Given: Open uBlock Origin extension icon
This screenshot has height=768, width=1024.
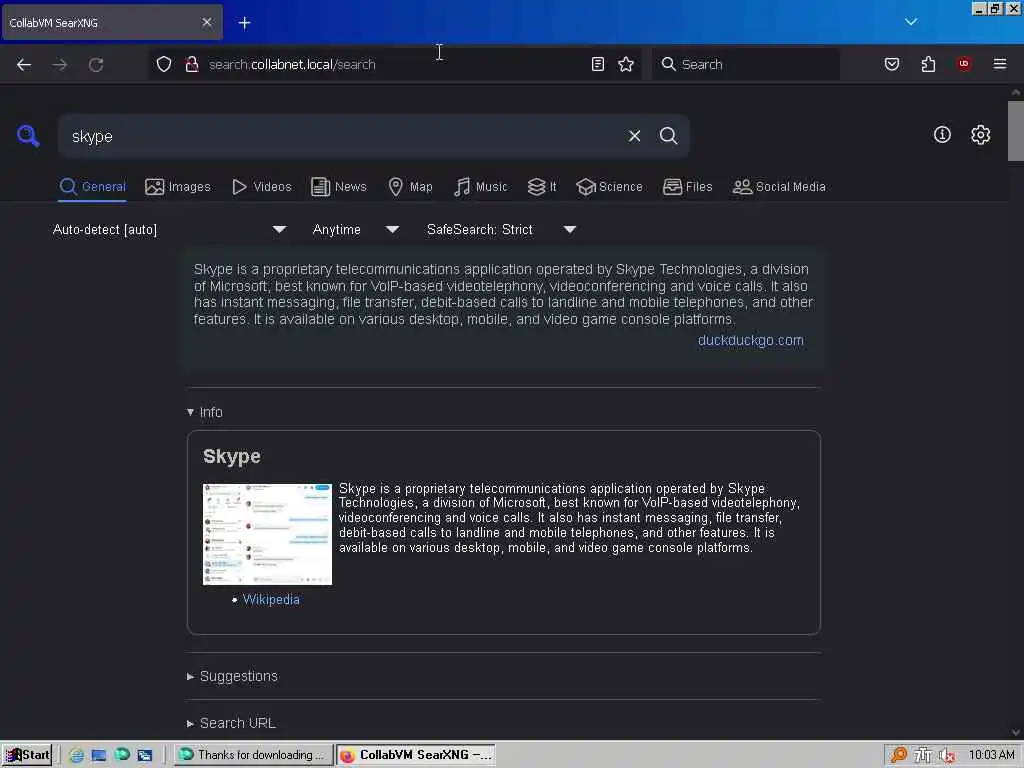Looking at the screenshot, I should (x=964, y=64).
